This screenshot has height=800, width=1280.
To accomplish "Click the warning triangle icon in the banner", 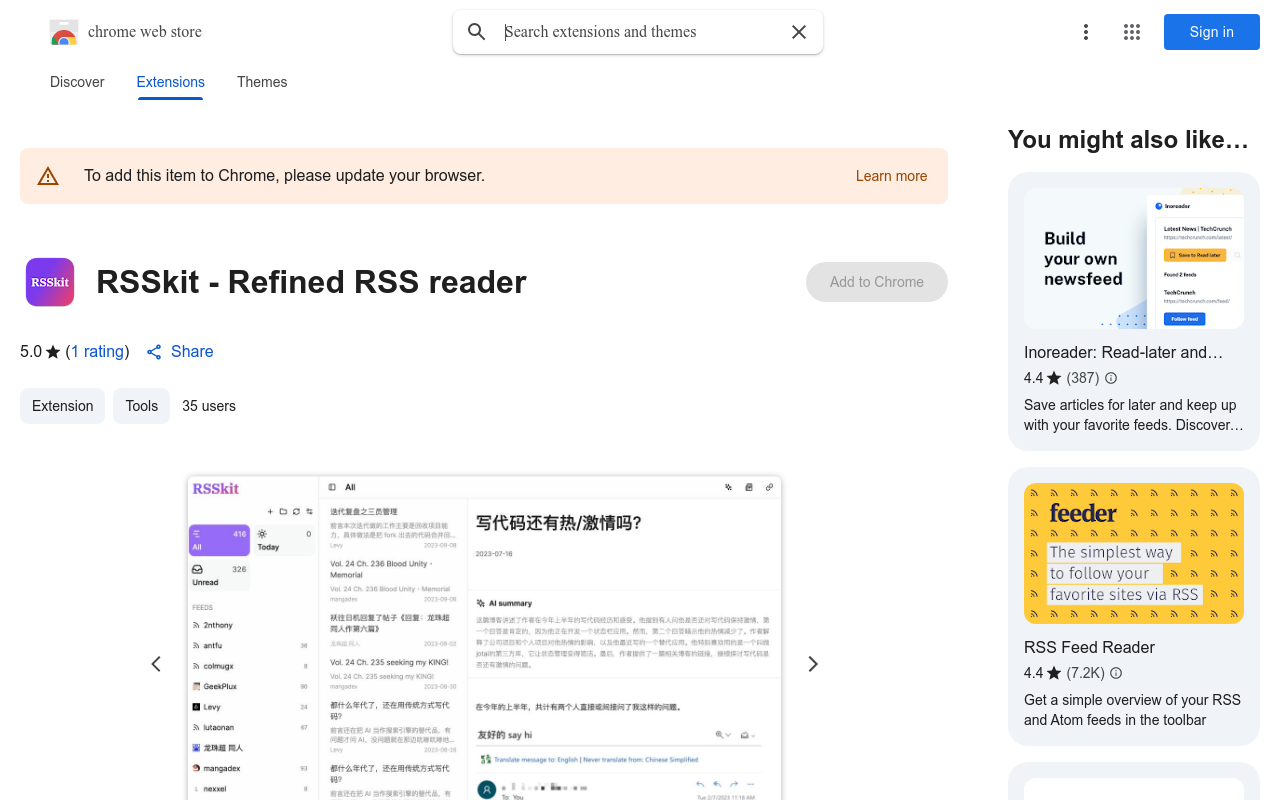I will pos(48,176).
